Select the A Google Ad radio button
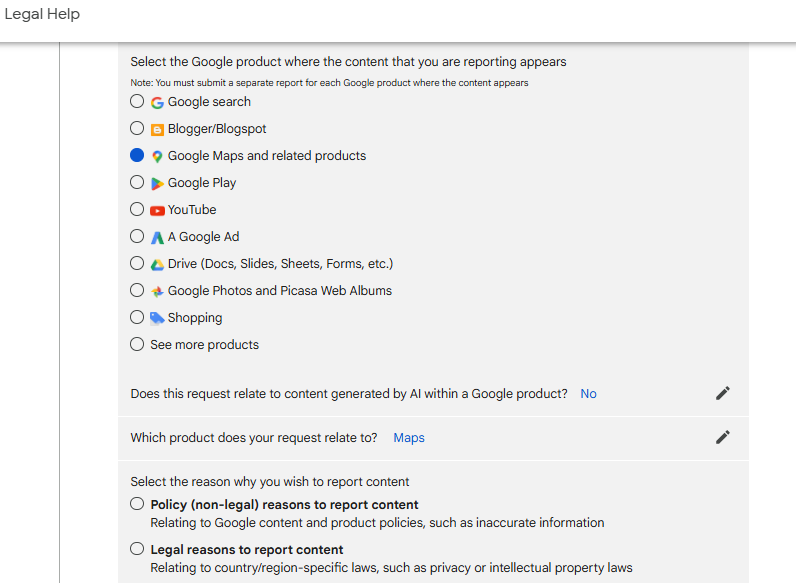796x583 pixels. coord(137,236)
